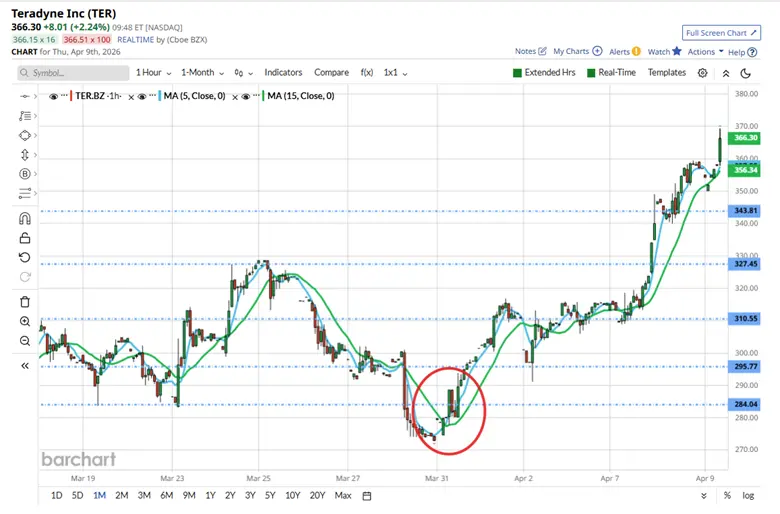The image size is (780, 514).
Task: Select the trend line drawing tool
Action: click(25, 96)
